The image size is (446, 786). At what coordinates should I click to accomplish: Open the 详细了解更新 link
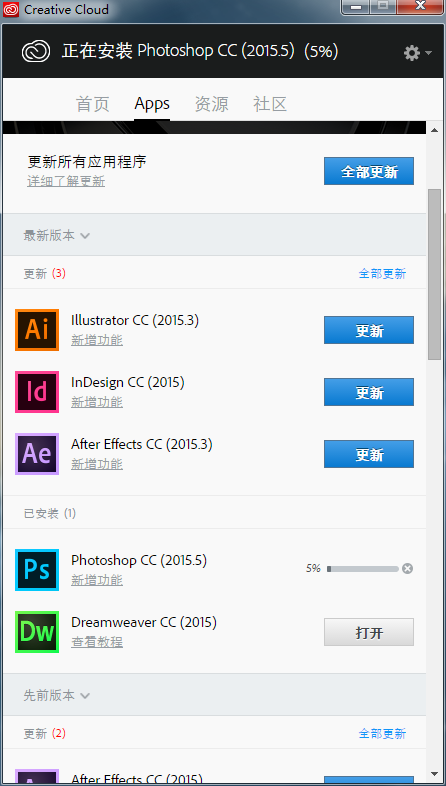click(66, 181)
